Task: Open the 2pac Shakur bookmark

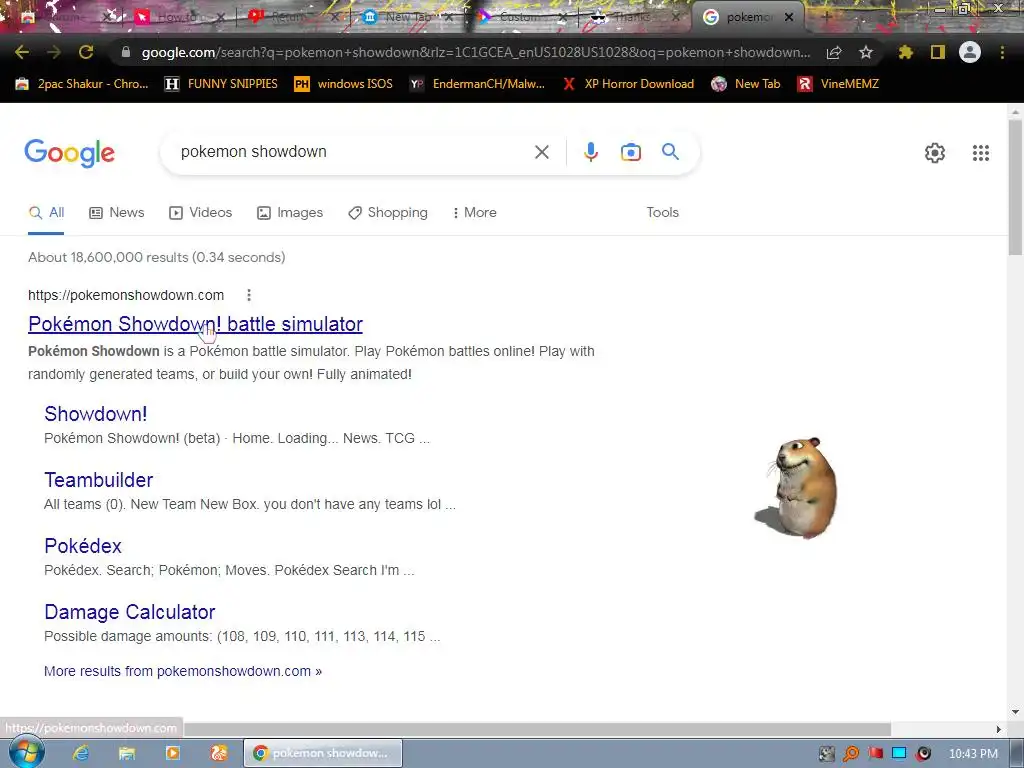Action: [82, 84]
